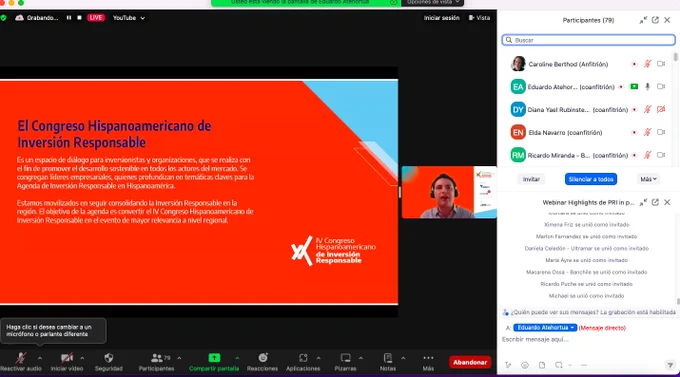
Task: Toggle Diana Yael Rubinstein's muted microphone
Action: 647,109
